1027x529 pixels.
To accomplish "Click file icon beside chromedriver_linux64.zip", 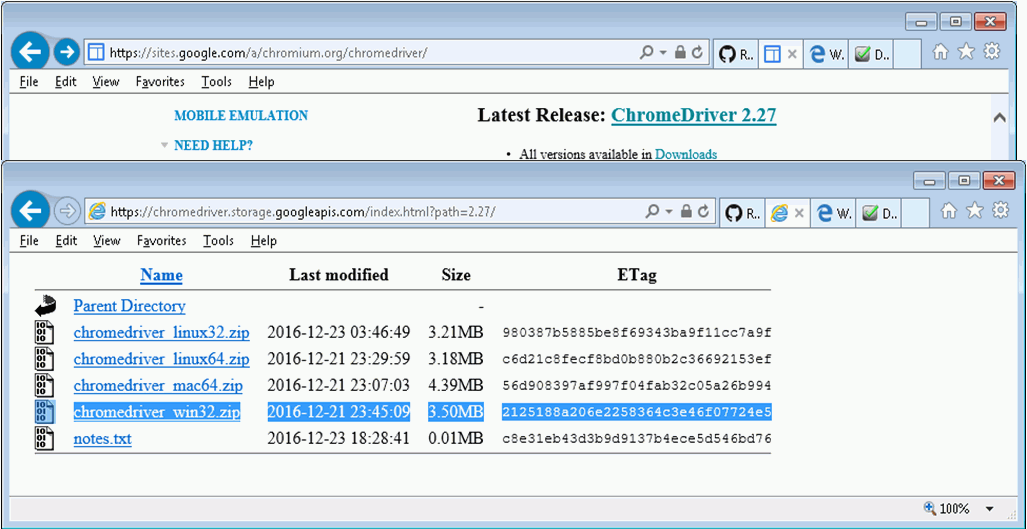I will coord(44,359).
